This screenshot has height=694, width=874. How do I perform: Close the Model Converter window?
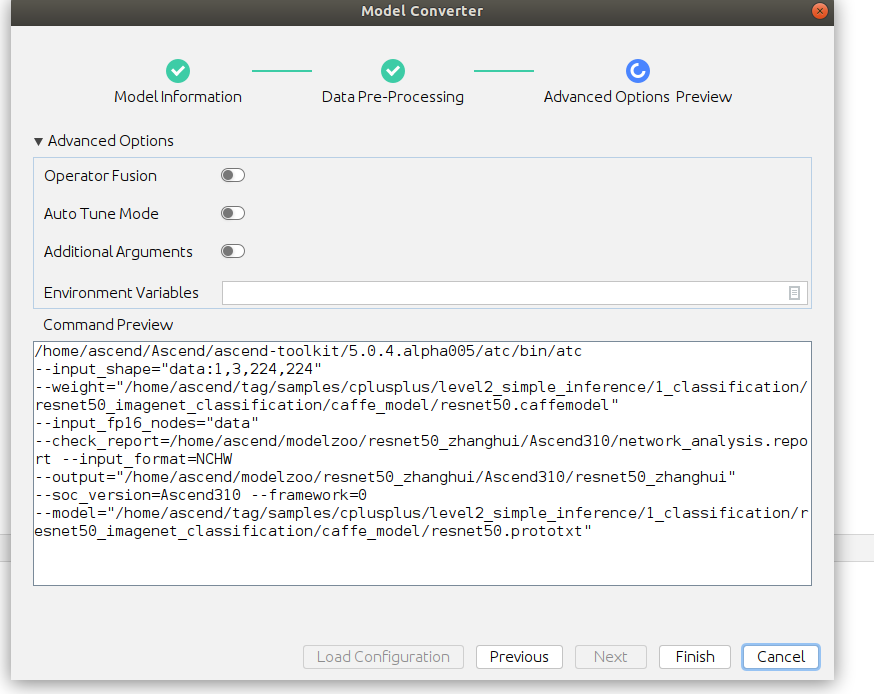820,11
